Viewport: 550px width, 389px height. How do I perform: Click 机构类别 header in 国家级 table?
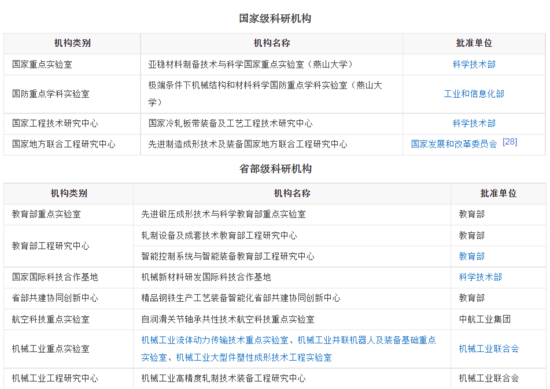(72, 43)
